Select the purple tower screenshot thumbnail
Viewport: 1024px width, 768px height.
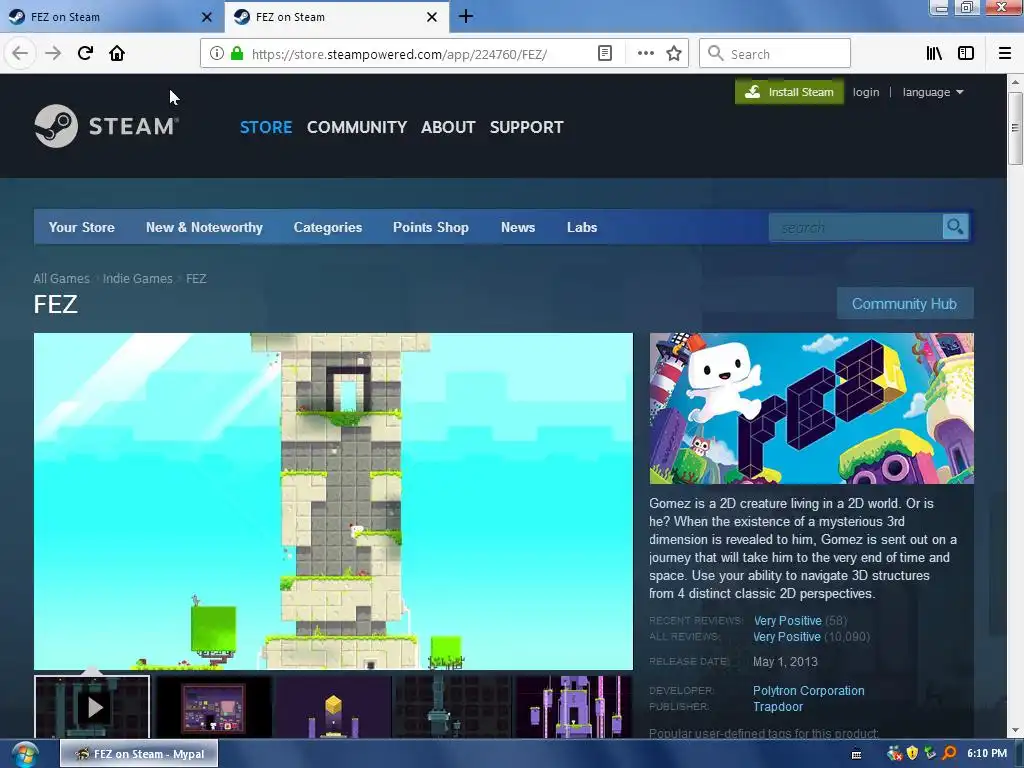coord(574,707)
